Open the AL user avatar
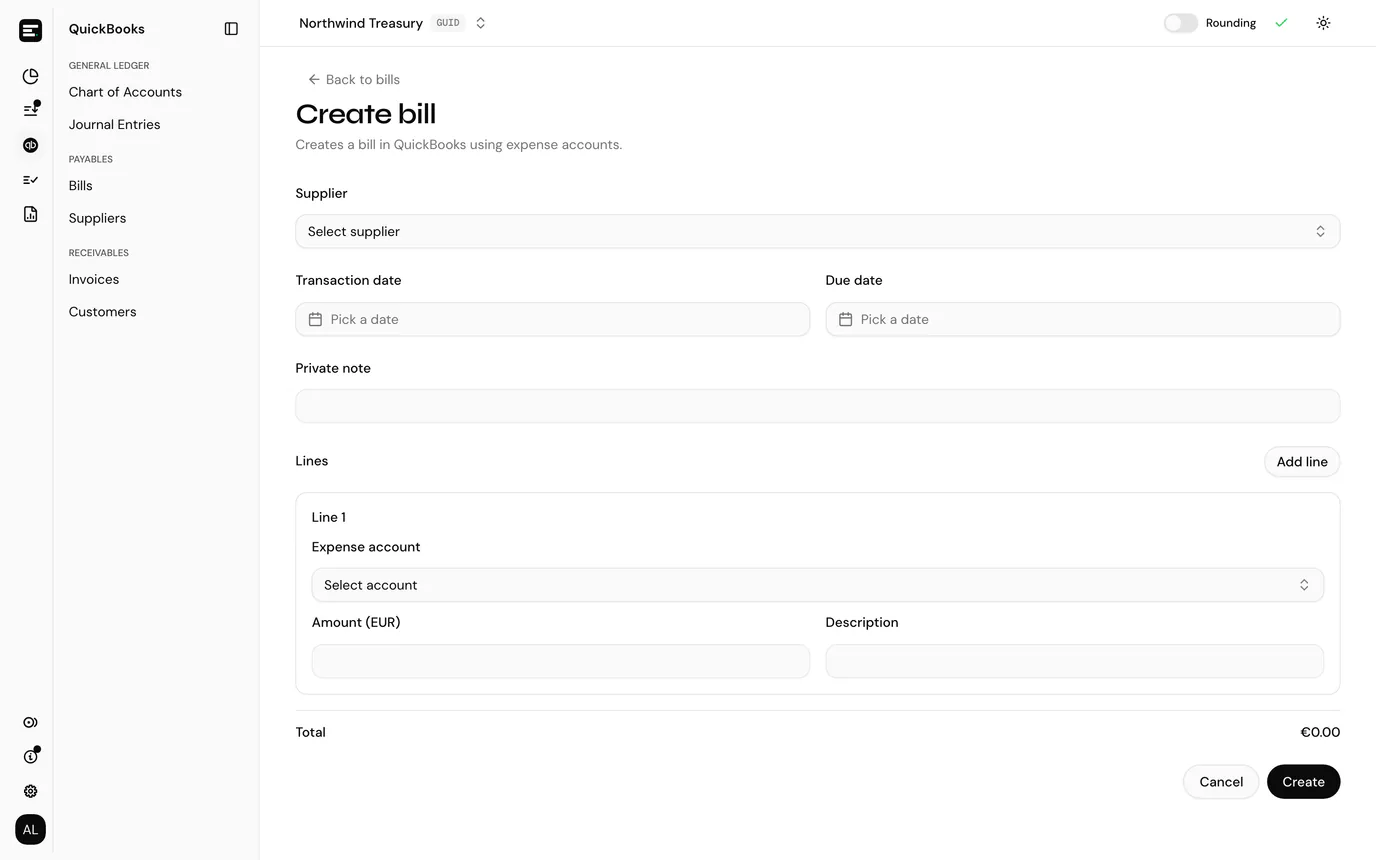1376x860 pixels. pyautogui.click(x=30, y=829)
